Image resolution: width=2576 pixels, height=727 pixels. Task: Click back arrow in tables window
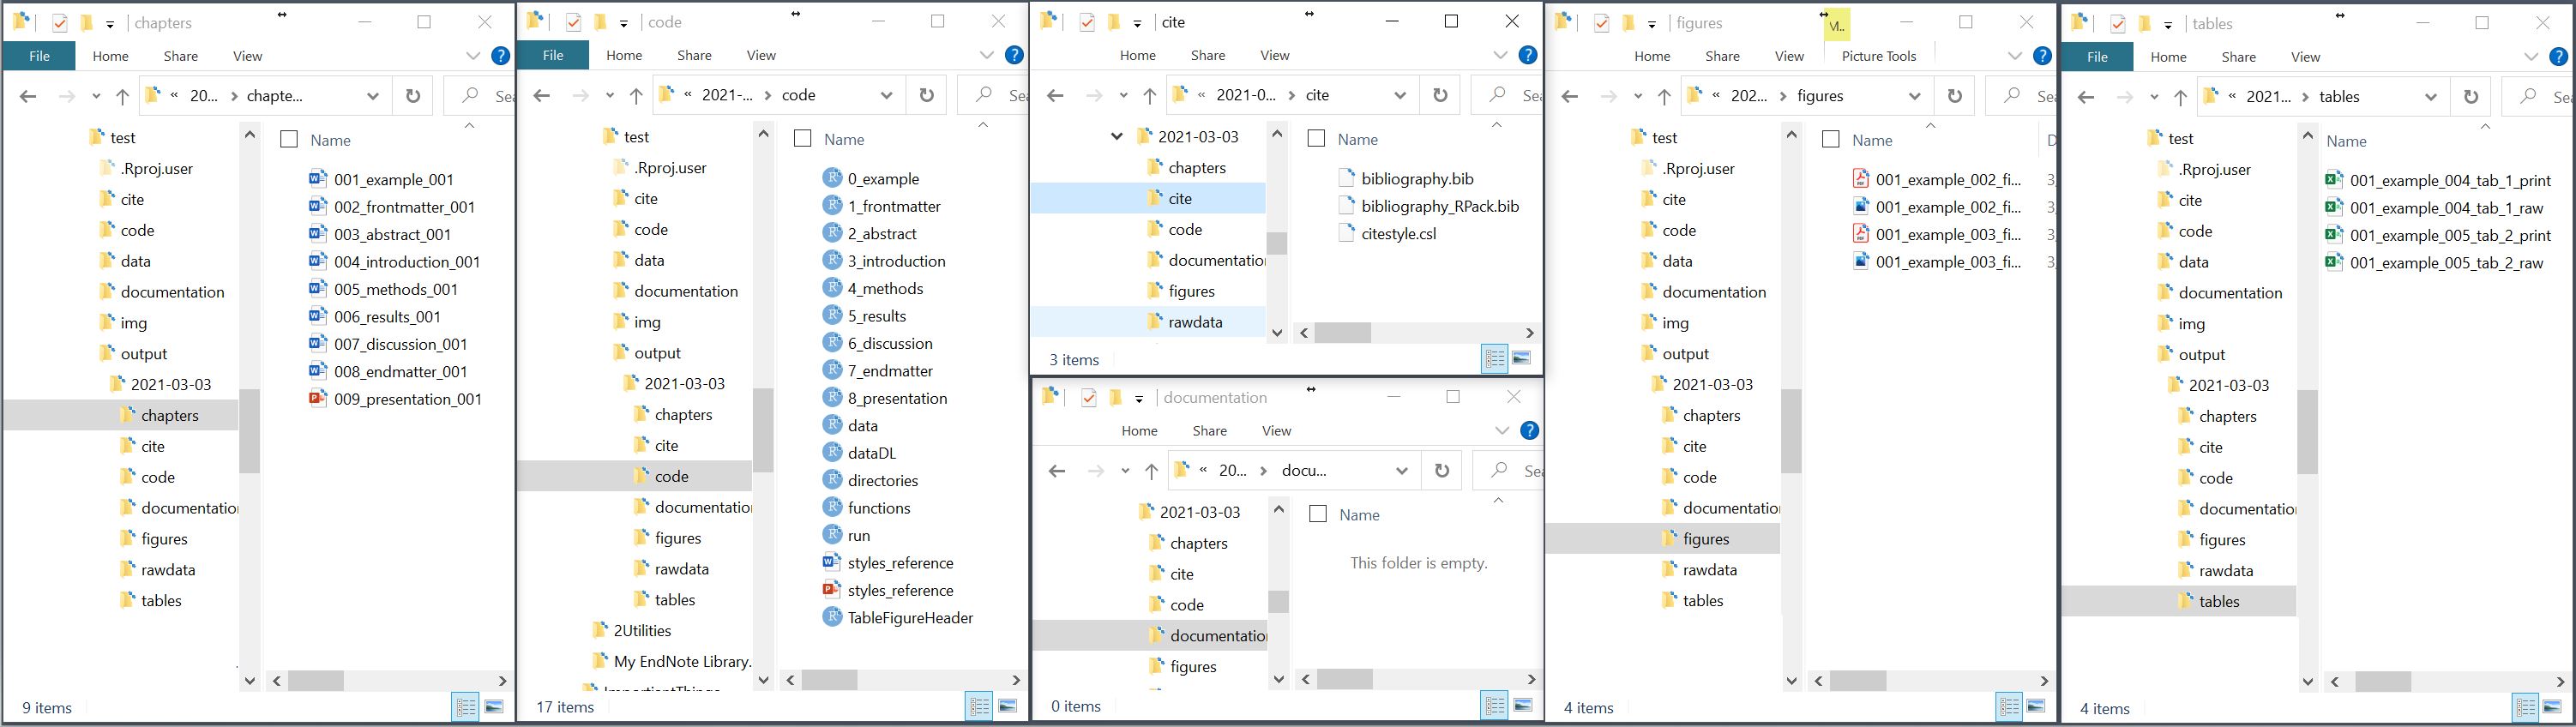[2085, 97]
